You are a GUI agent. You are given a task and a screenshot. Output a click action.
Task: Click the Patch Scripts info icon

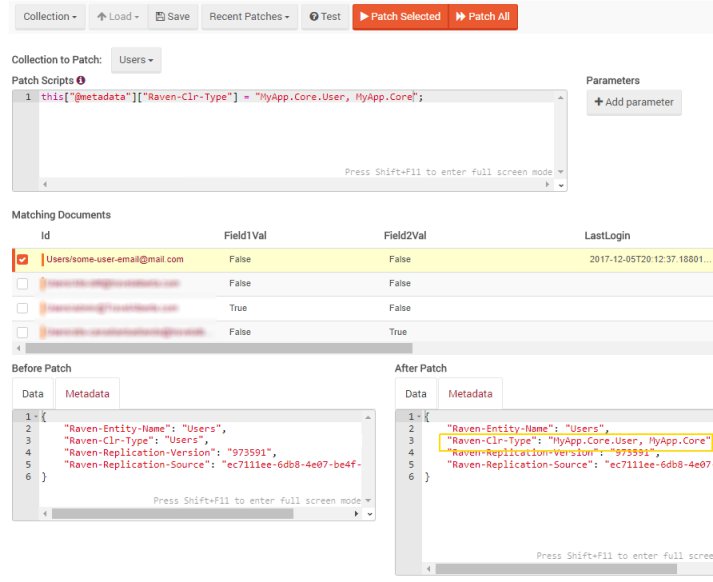[81, 80]
